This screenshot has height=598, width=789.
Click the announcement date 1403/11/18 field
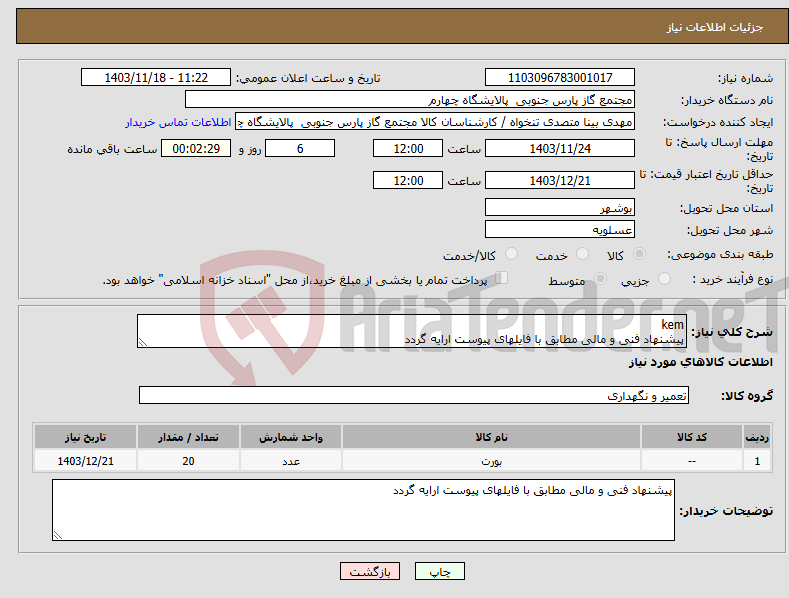click(x=155, y=78)
